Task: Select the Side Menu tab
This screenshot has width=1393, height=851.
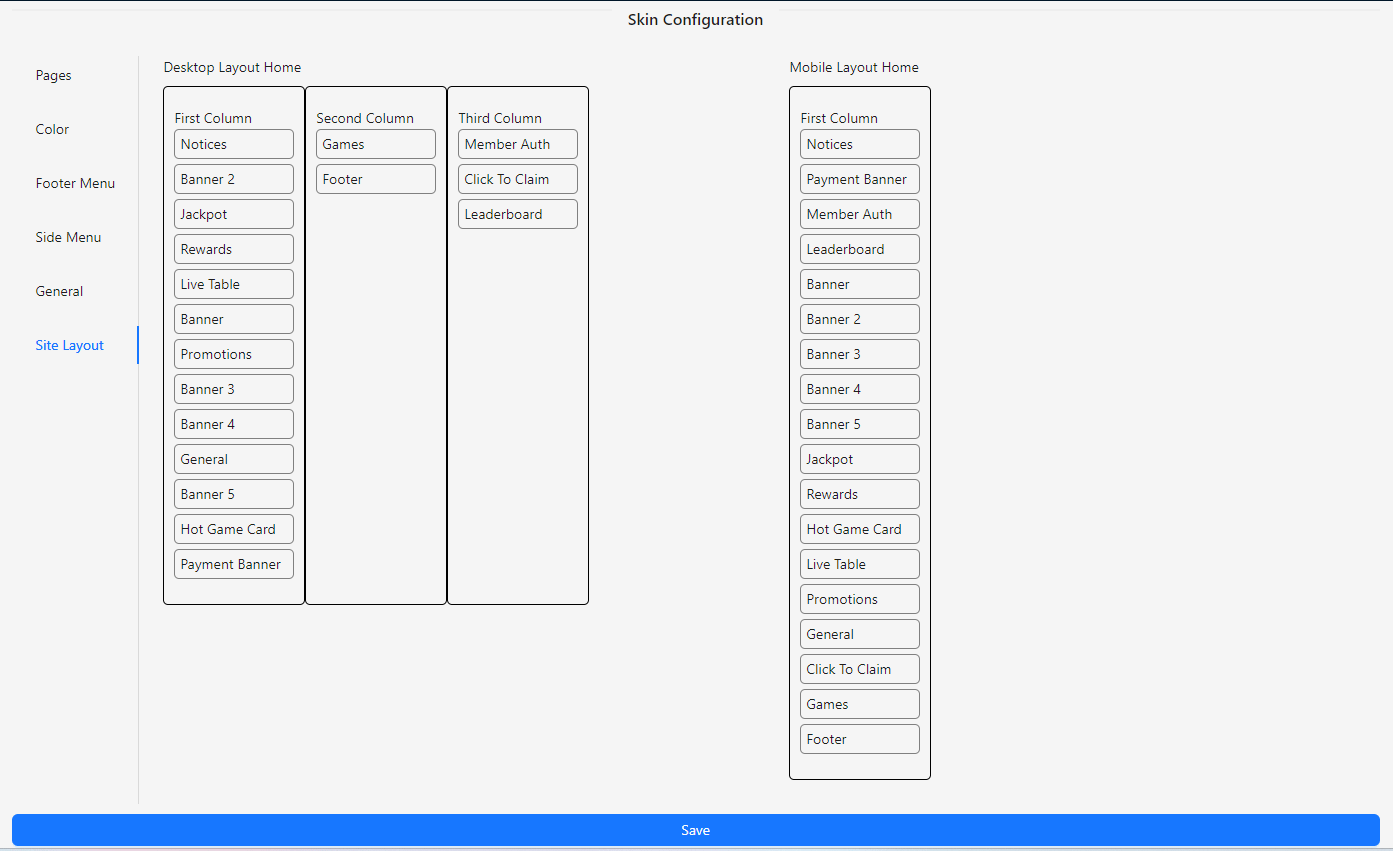Action: coord(68,237)
